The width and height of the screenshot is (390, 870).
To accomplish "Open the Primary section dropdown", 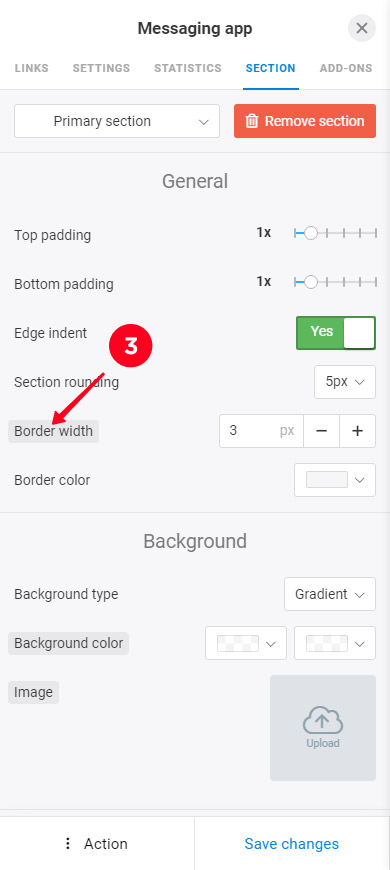I will tap(117, 121).
